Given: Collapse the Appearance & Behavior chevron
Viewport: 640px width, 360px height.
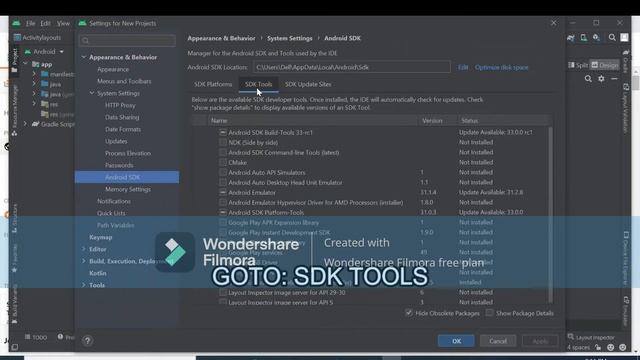Looking at the screenshot, I should (x=84, y=57).
